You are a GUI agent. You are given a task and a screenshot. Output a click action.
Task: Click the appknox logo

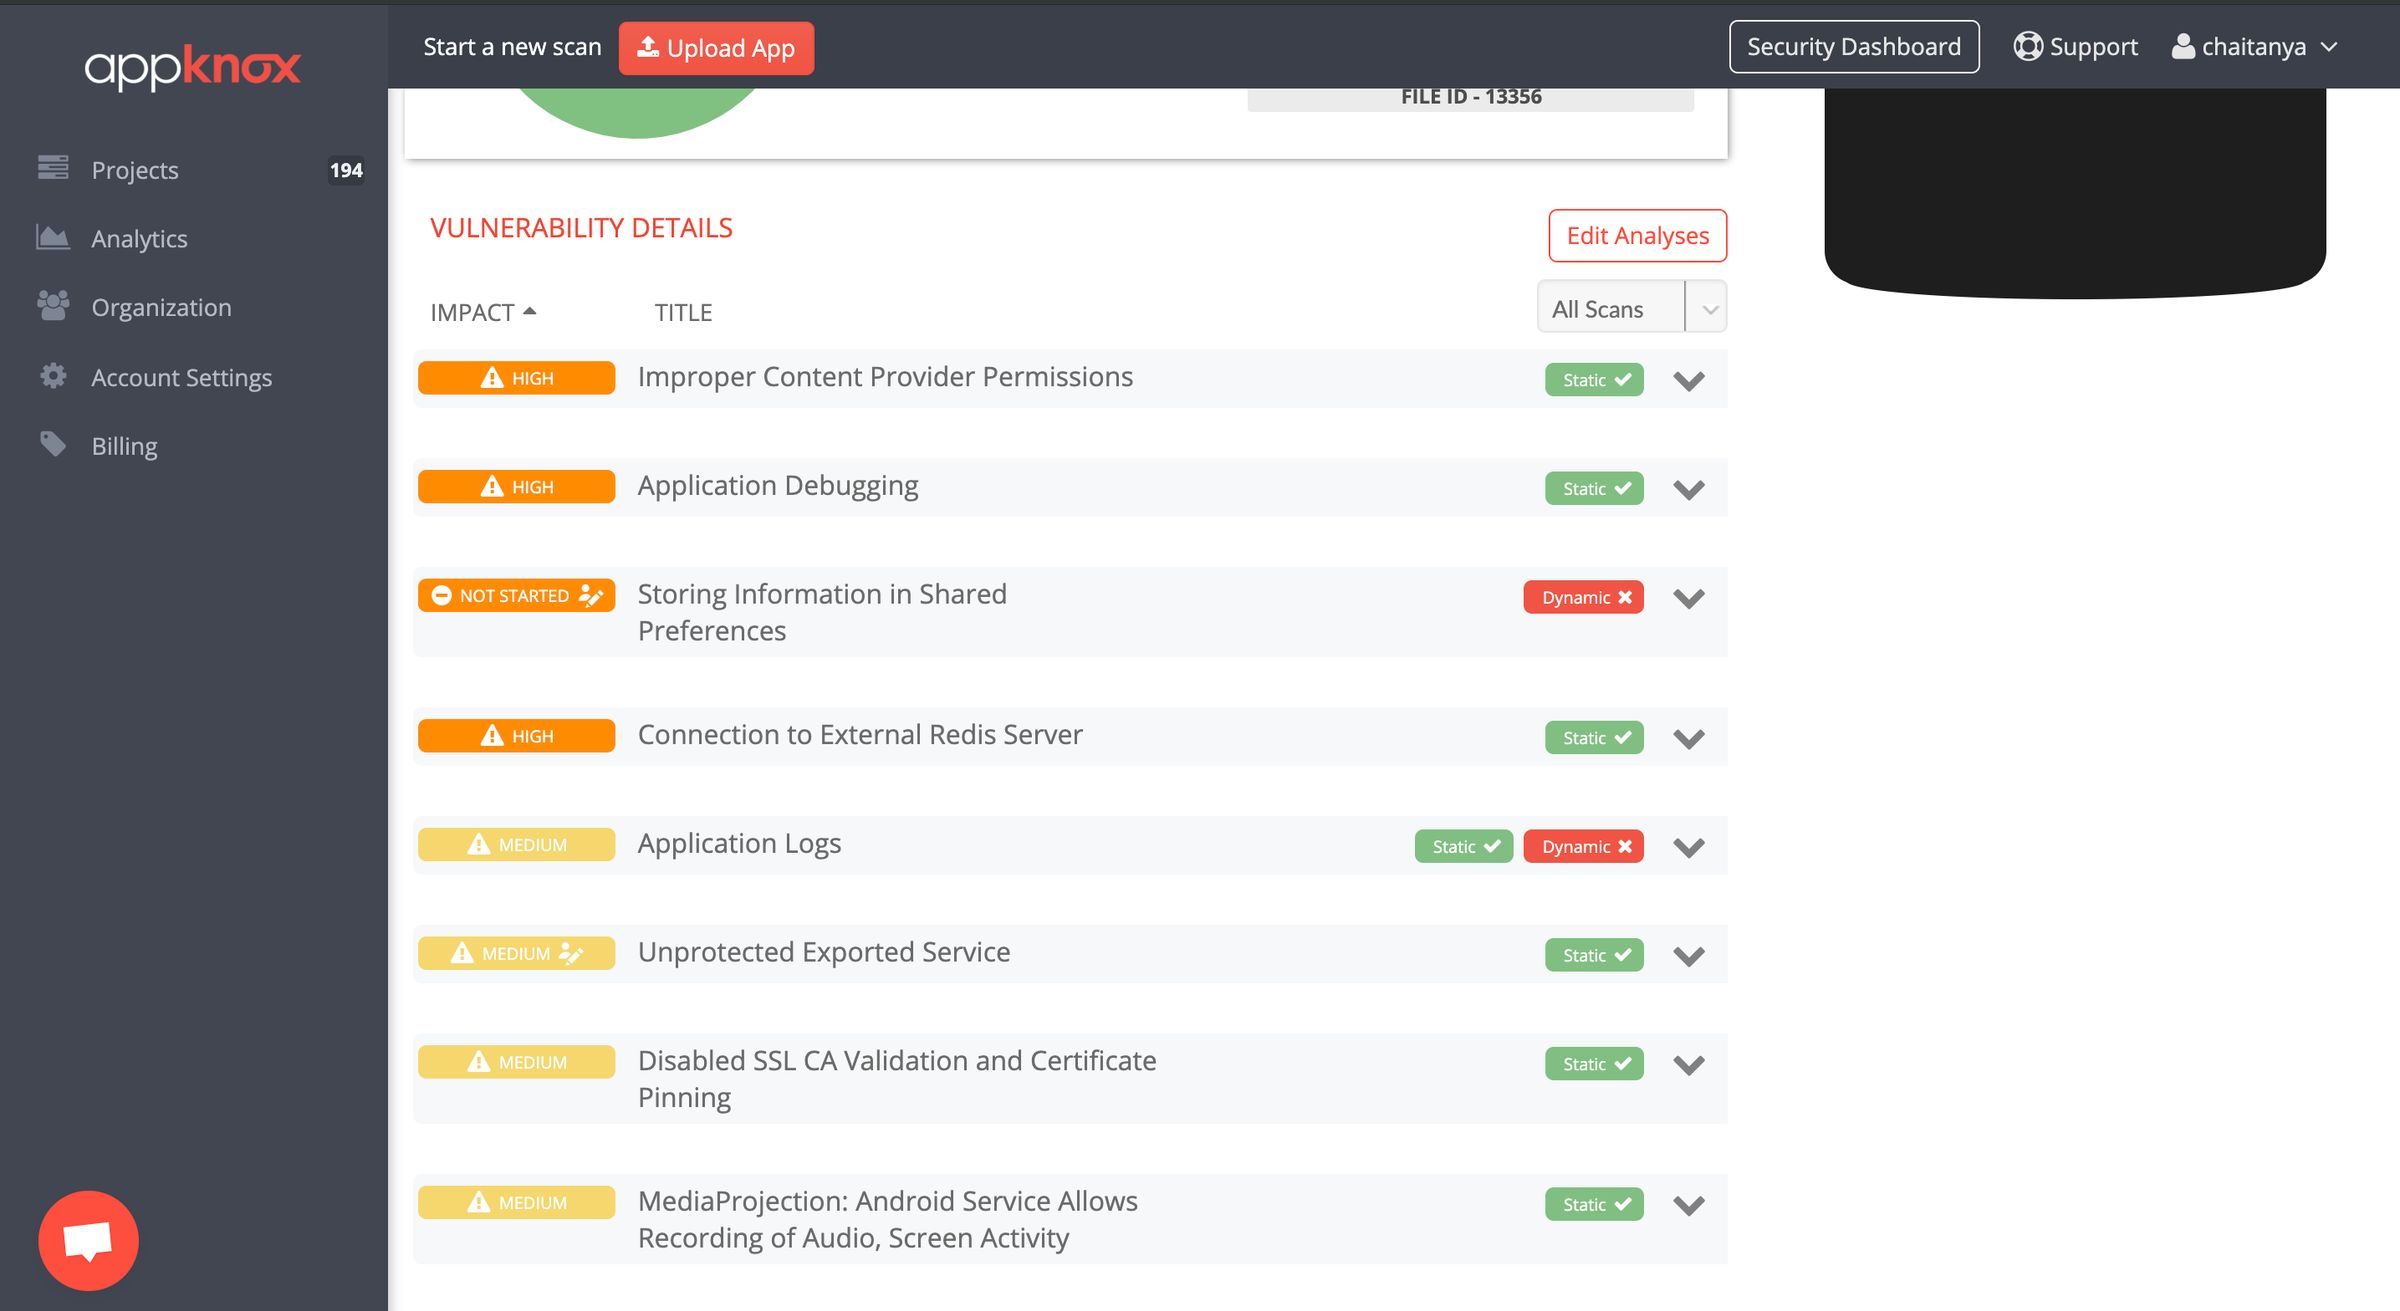tap(191, 66)
